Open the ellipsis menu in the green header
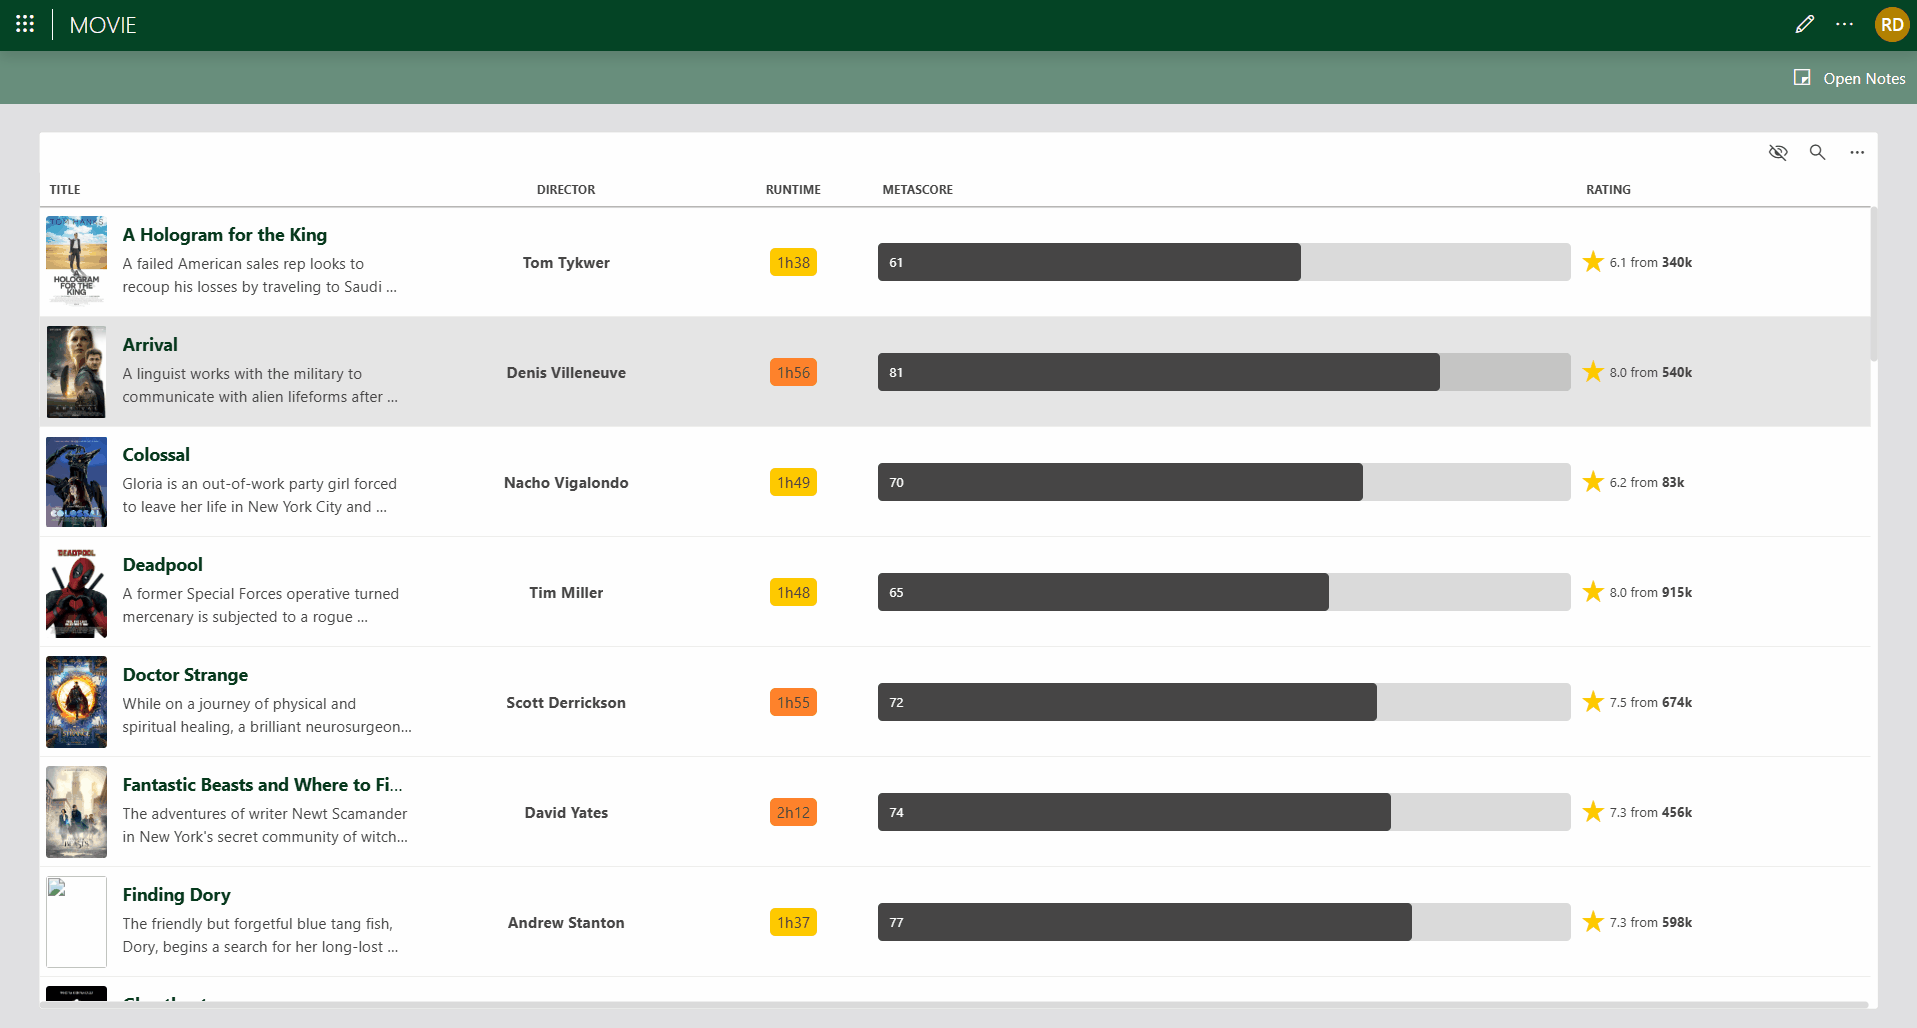1917x1028 pixels. click(x=1845, y=24)
